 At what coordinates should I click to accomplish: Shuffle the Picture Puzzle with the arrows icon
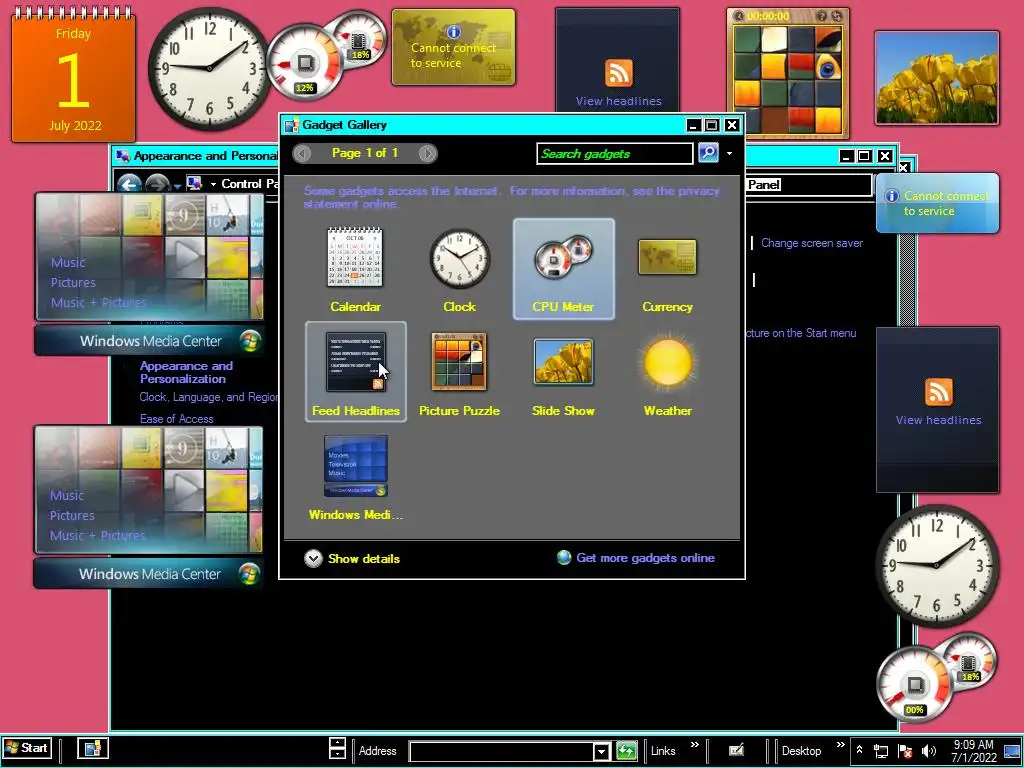pyautogui.click(x=836, y=16)
